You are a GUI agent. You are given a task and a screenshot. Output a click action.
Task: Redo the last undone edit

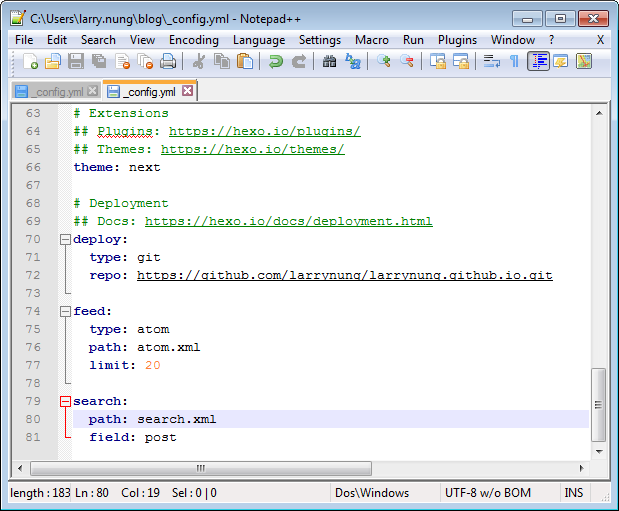point(299,61)
